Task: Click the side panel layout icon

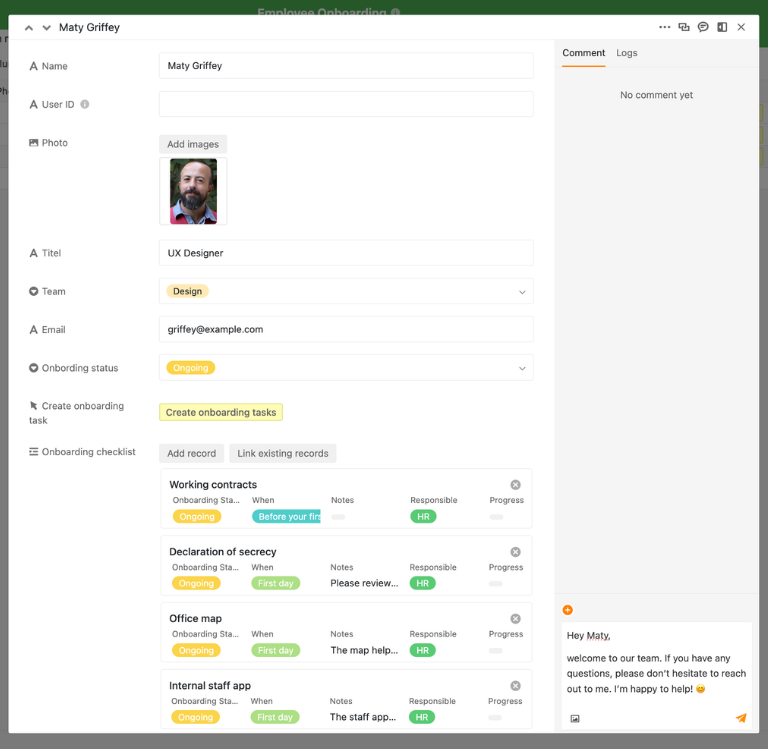Action: click(722, 27)
